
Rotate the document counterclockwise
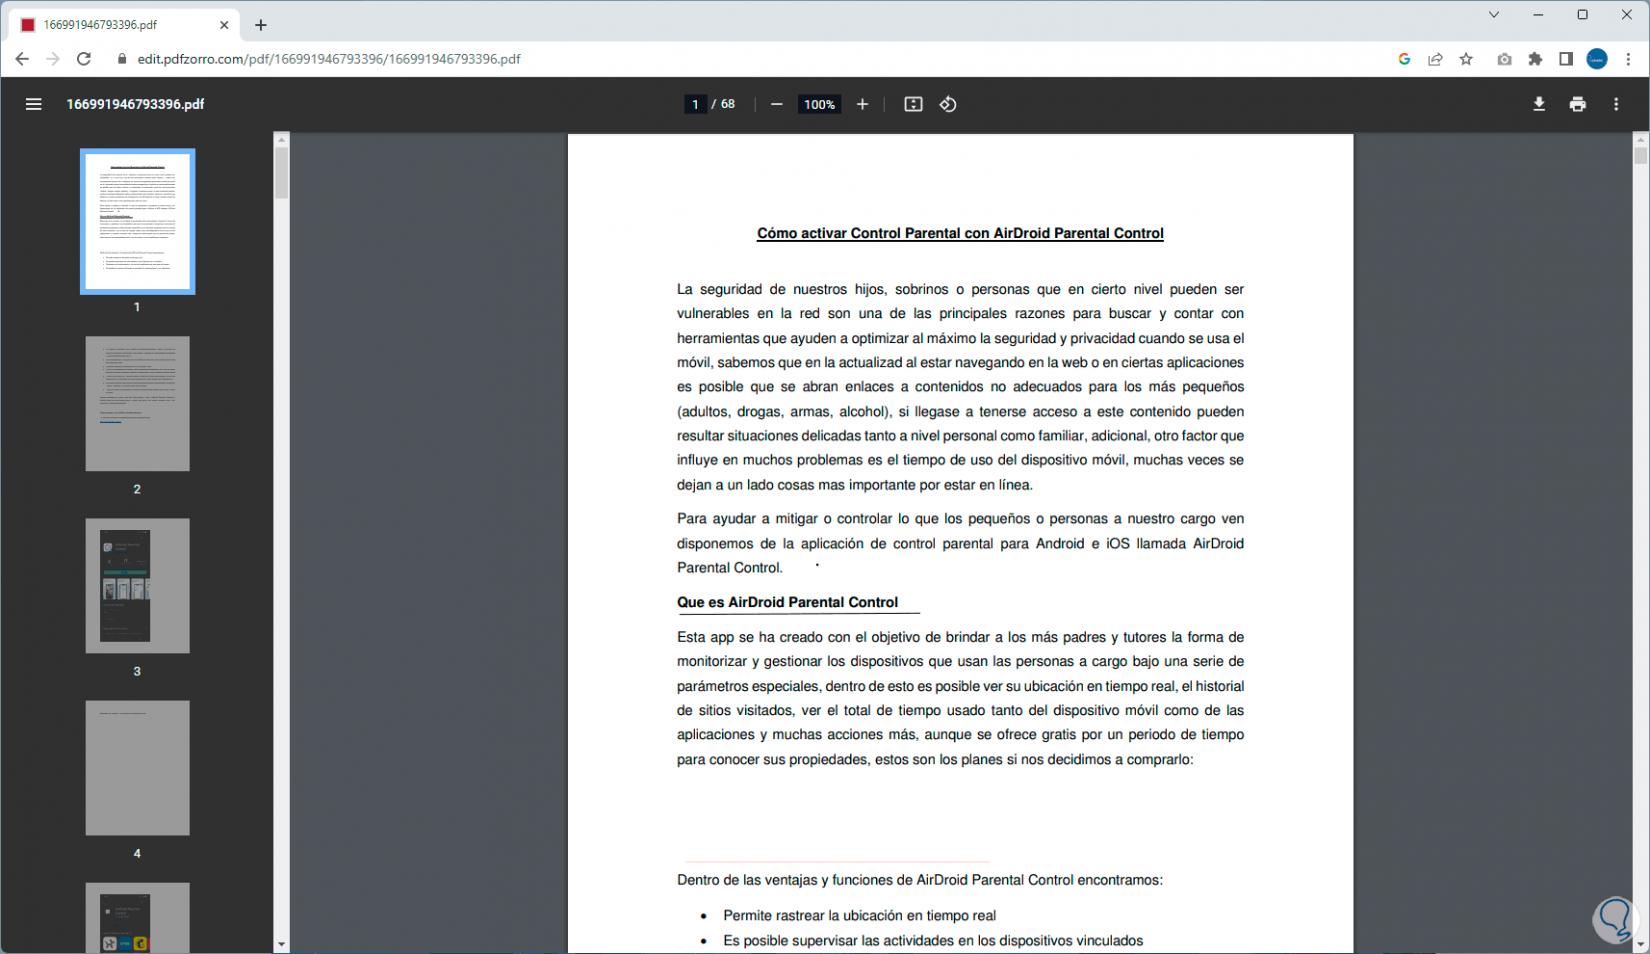(948, 104)
